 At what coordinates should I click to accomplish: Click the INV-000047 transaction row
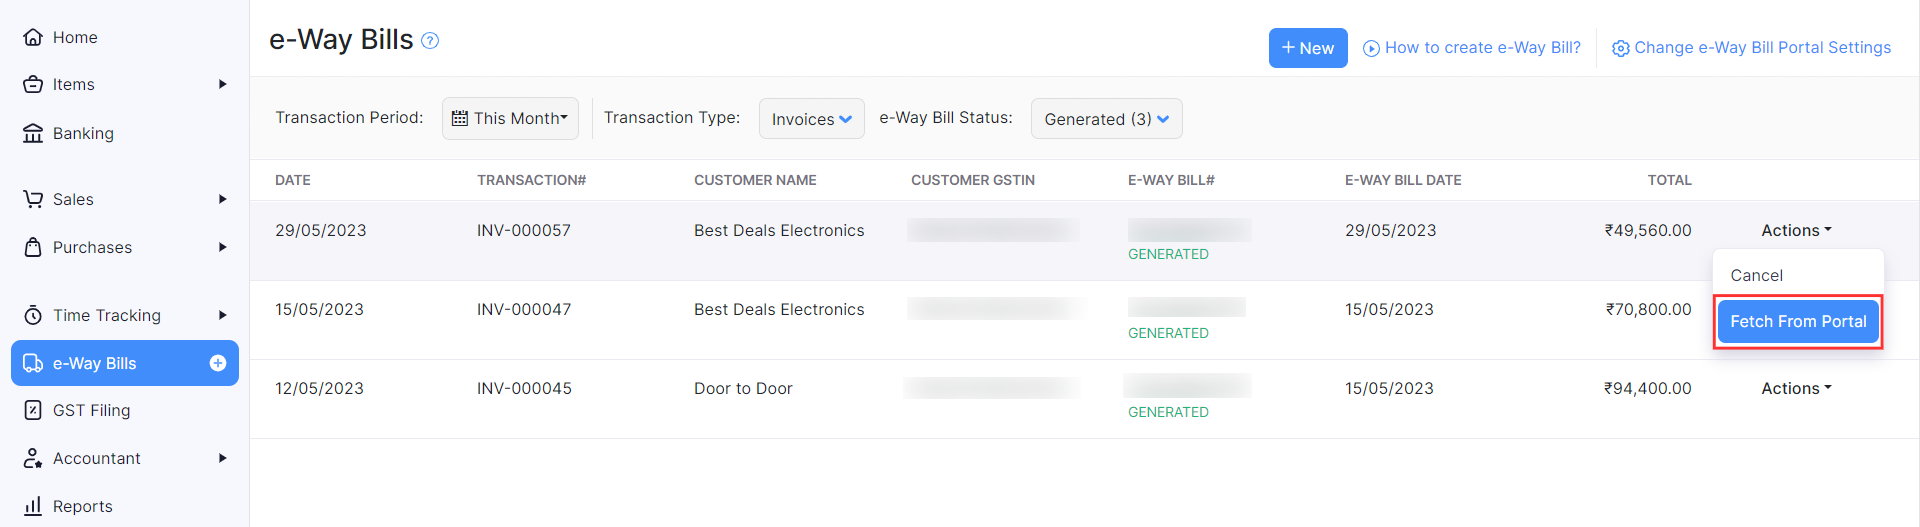pos(524,310)
